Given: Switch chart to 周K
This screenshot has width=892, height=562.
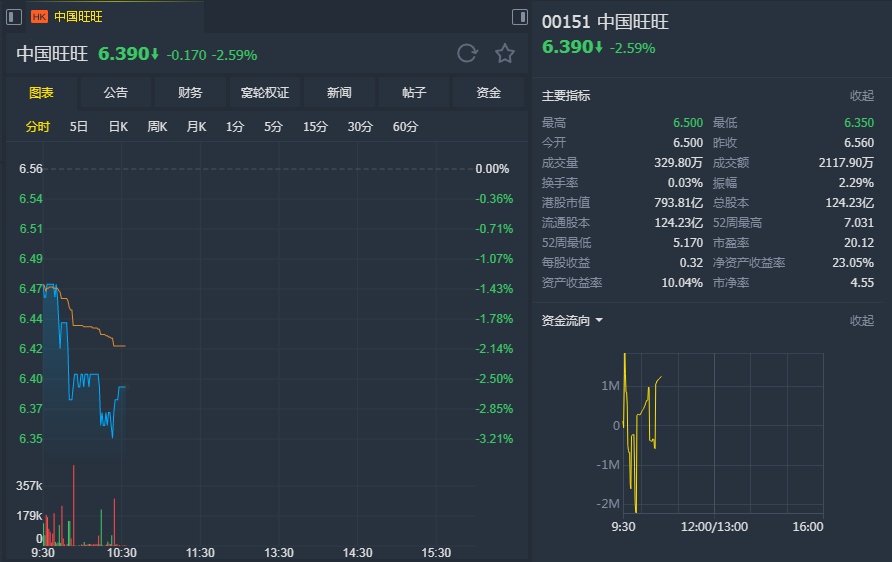Looking at the screenshot, I should (157, 126).
